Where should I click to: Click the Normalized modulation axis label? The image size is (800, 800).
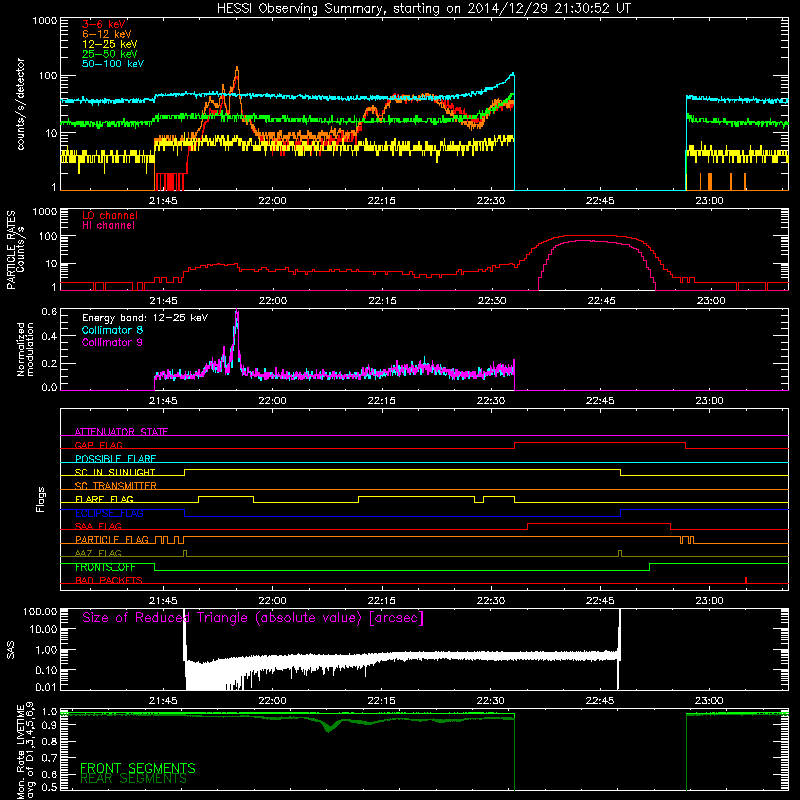coord(25,349)
